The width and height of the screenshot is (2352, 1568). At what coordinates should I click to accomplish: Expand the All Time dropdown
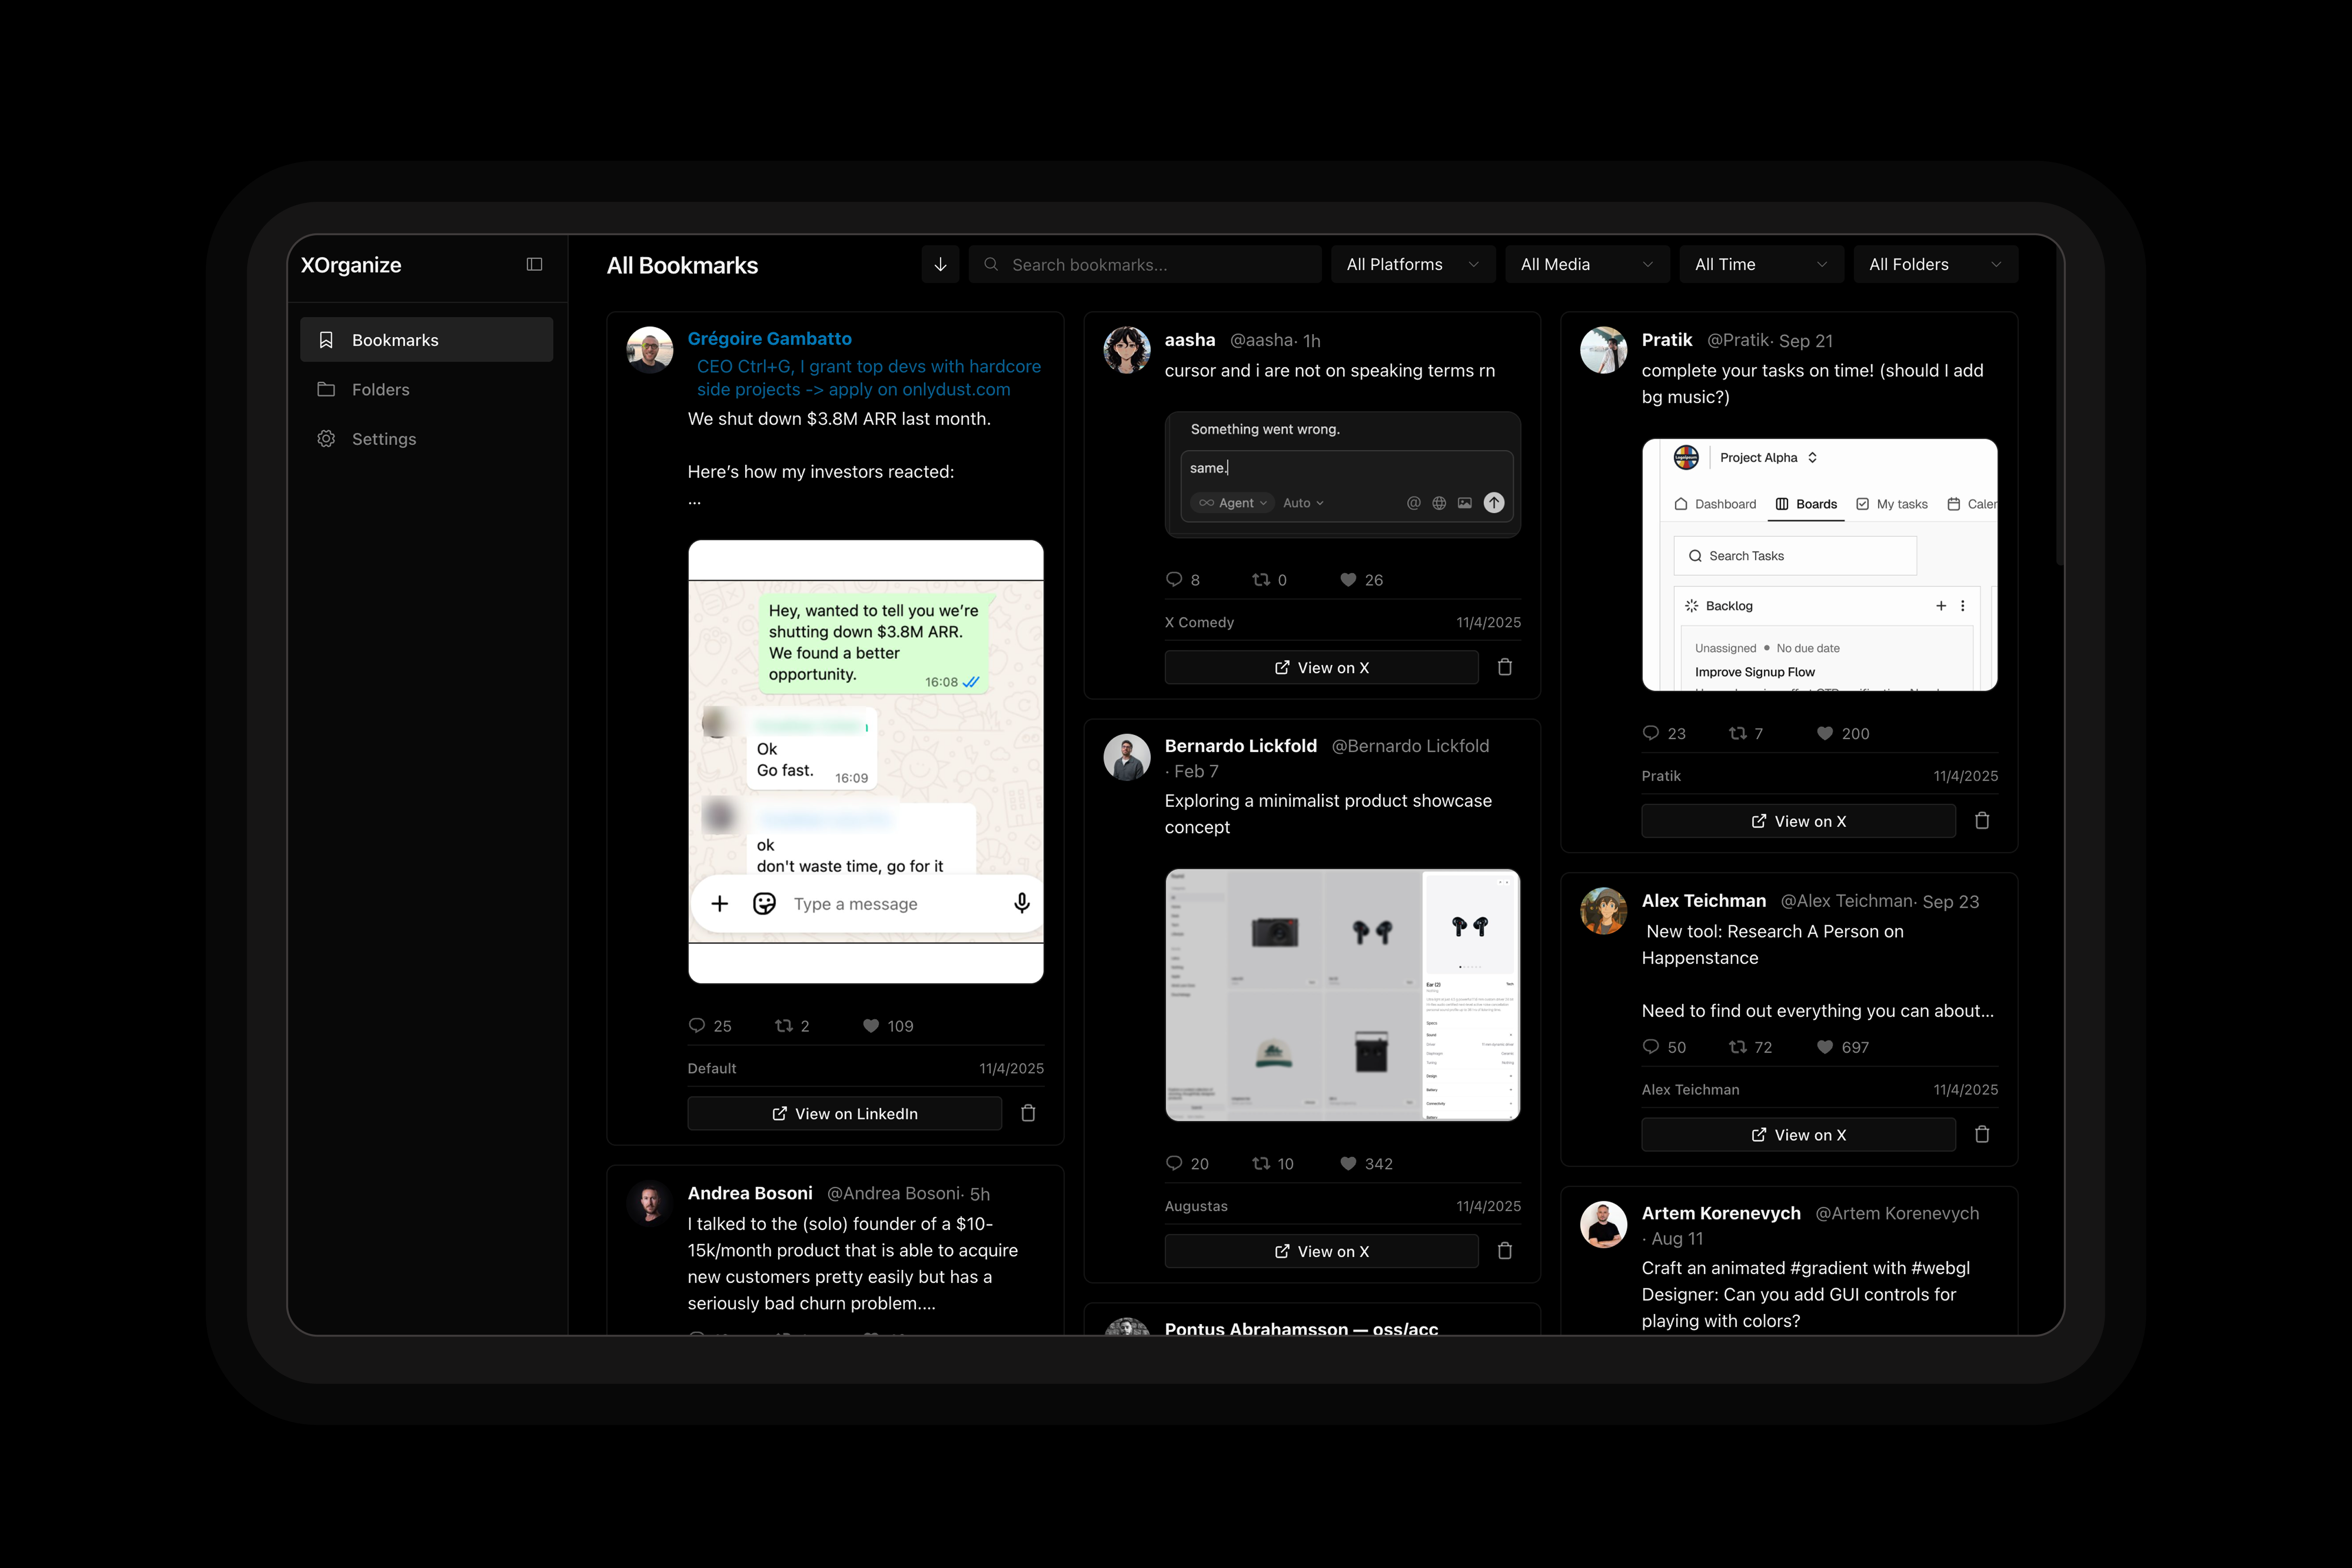(x=1761, y=264)
